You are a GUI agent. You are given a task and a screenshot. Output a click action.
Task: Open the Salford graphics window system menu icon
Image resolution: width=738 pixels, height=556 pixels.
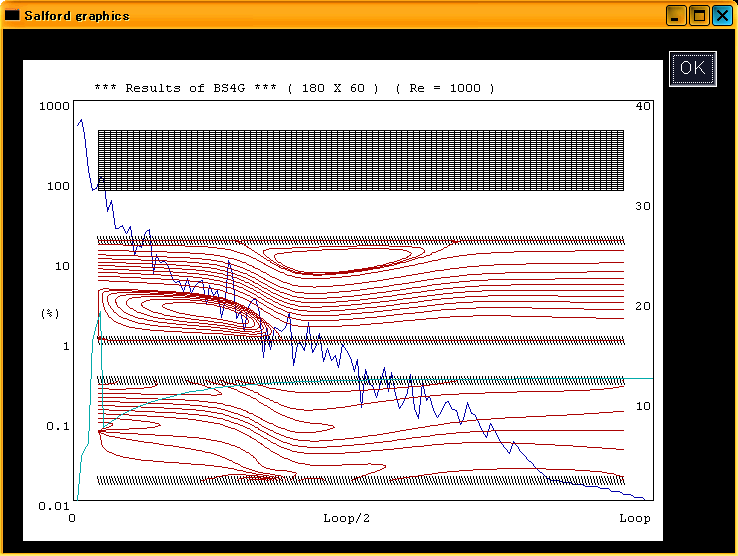coord(12,15)
